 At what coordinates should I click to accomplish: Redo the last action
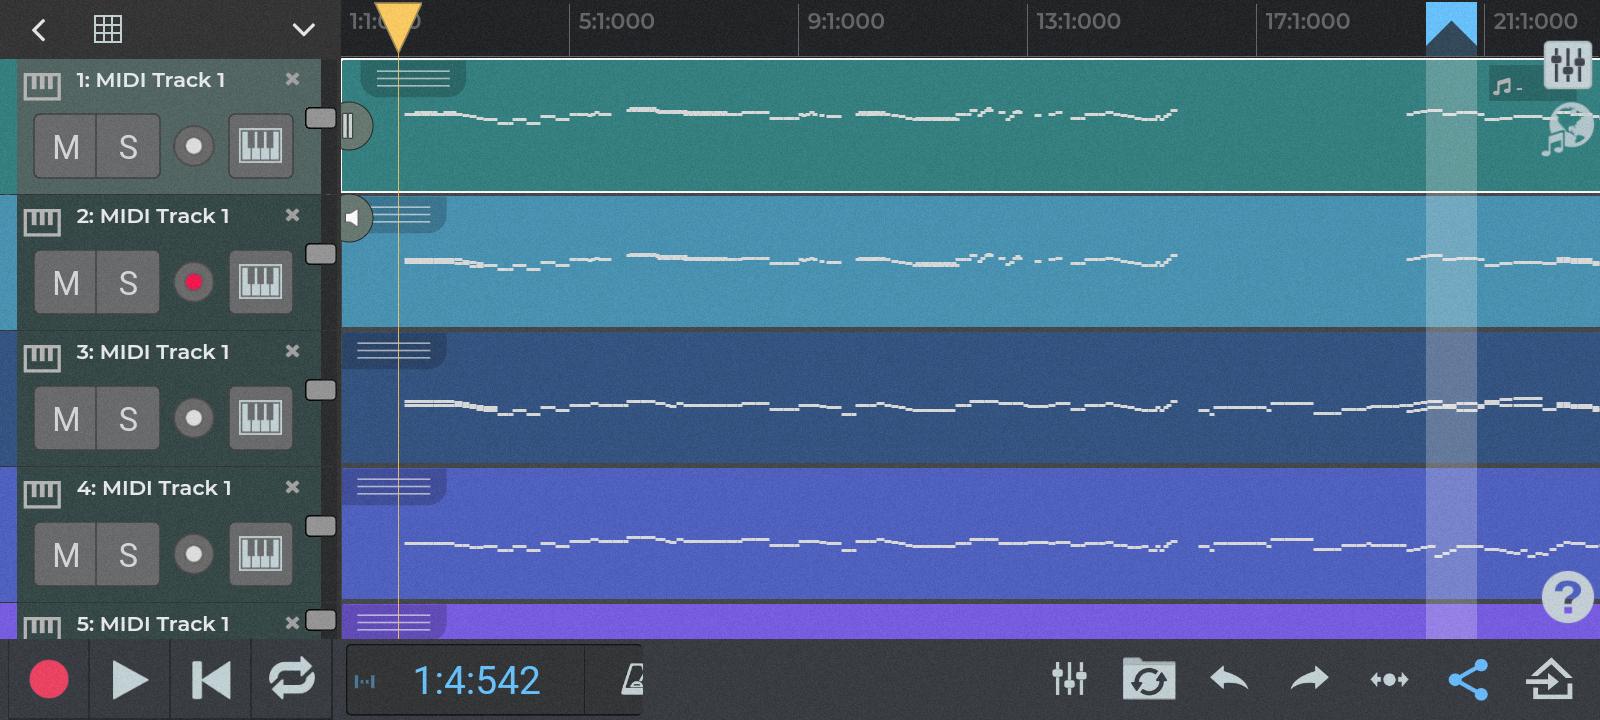pos(1309,680)
